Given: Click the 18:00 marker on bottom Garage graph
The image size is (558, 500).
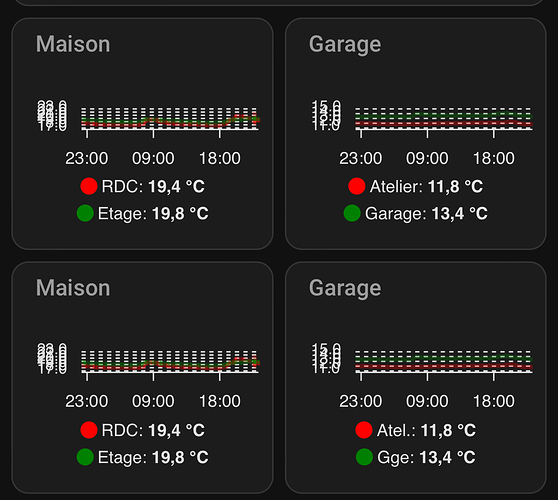Looking at the screenshot, I should click(x=494, y=401).
